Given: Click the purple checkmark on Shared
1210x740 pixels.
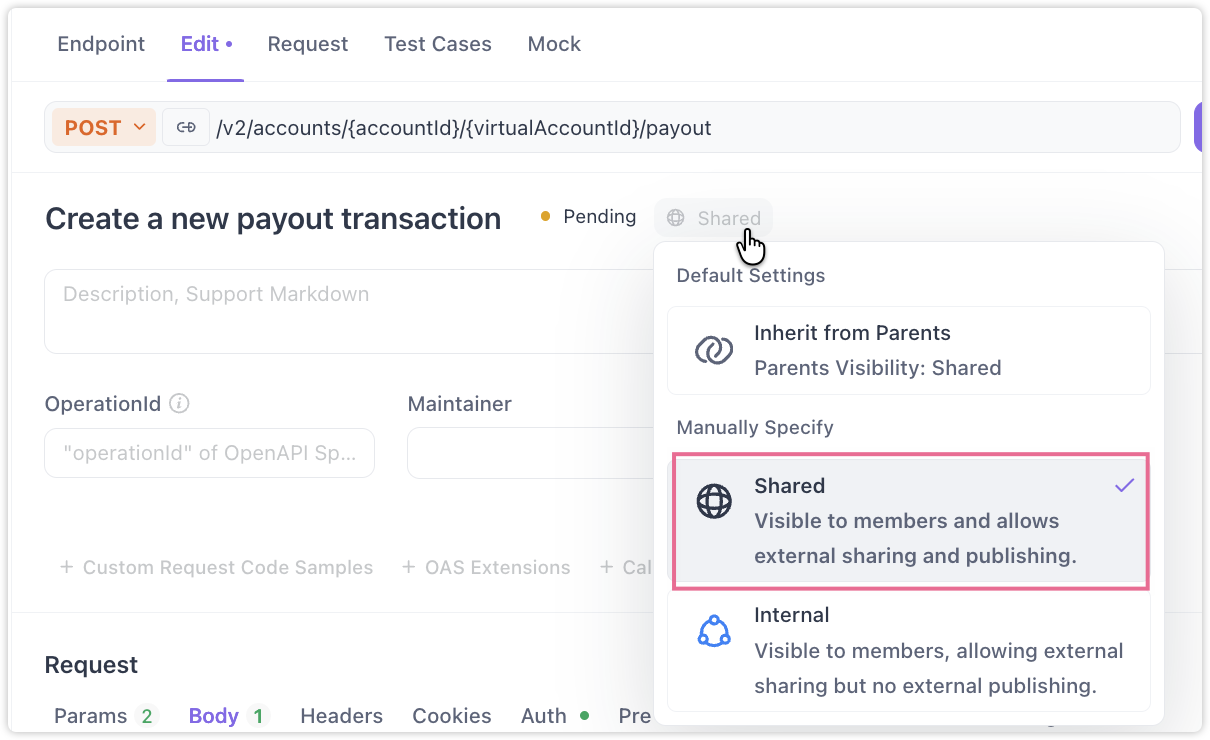Looking at the screenshot, I should point(1125,486).
